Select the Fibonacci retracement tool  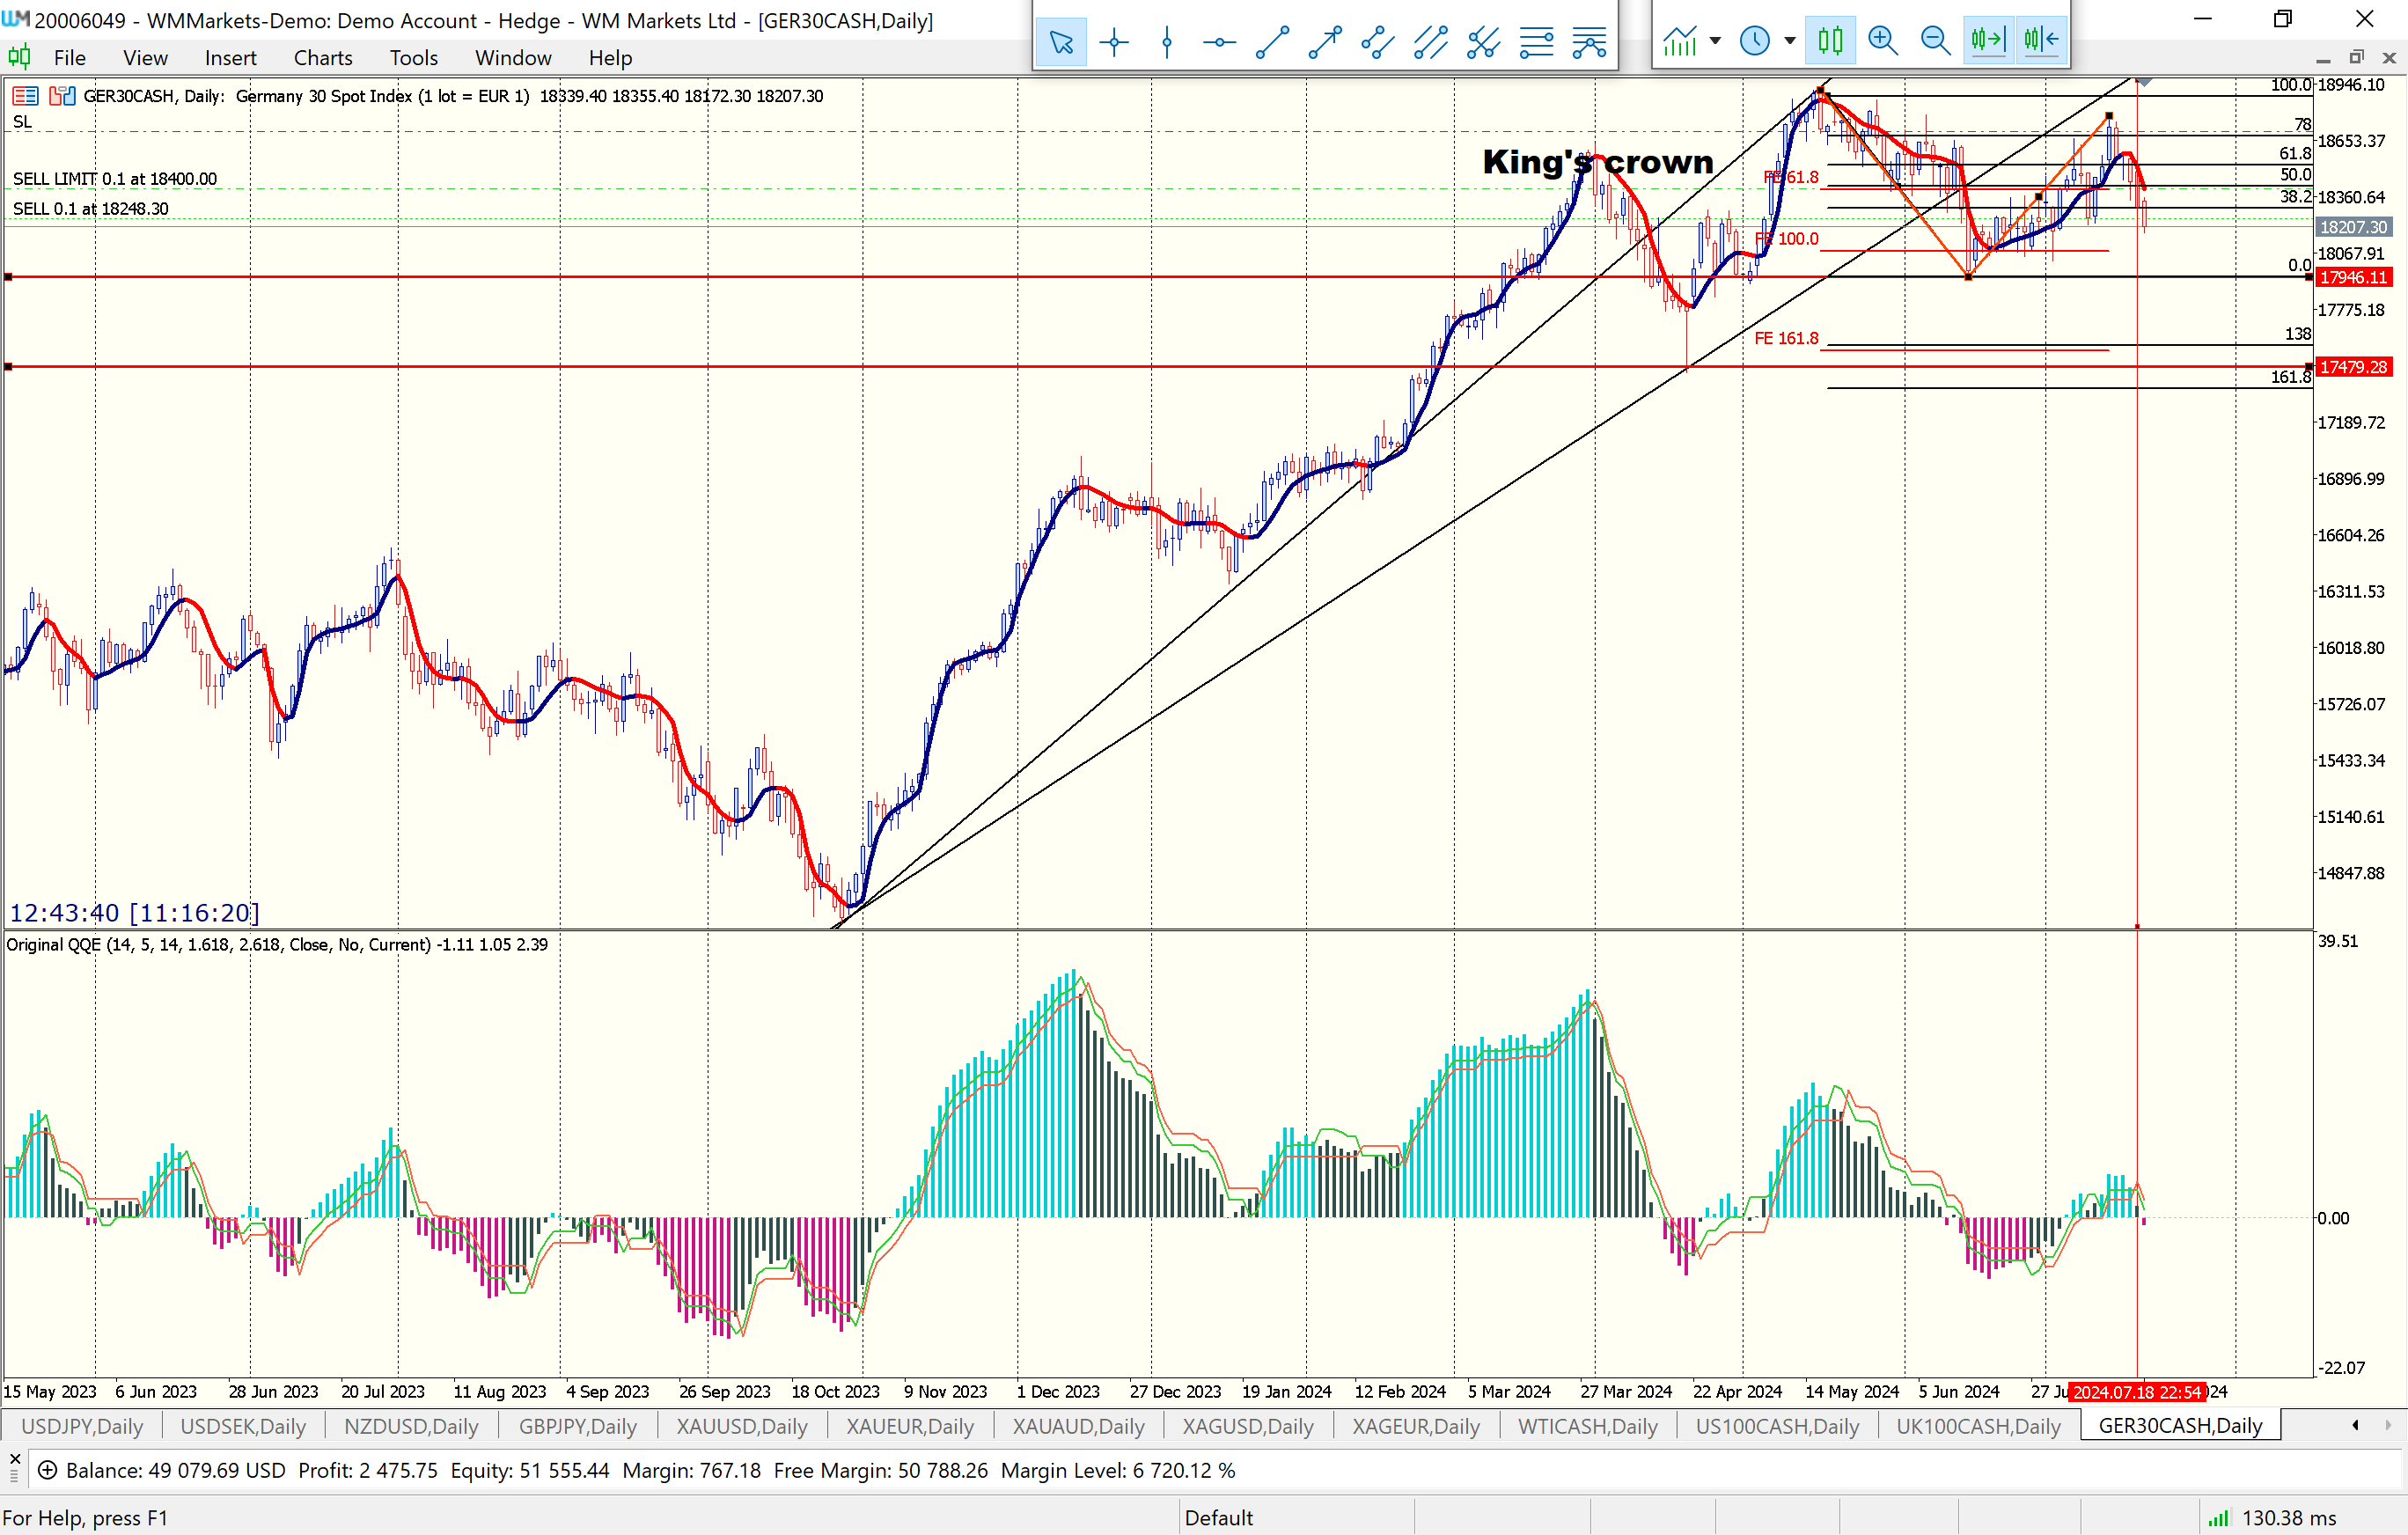[x=1536, y=41]
